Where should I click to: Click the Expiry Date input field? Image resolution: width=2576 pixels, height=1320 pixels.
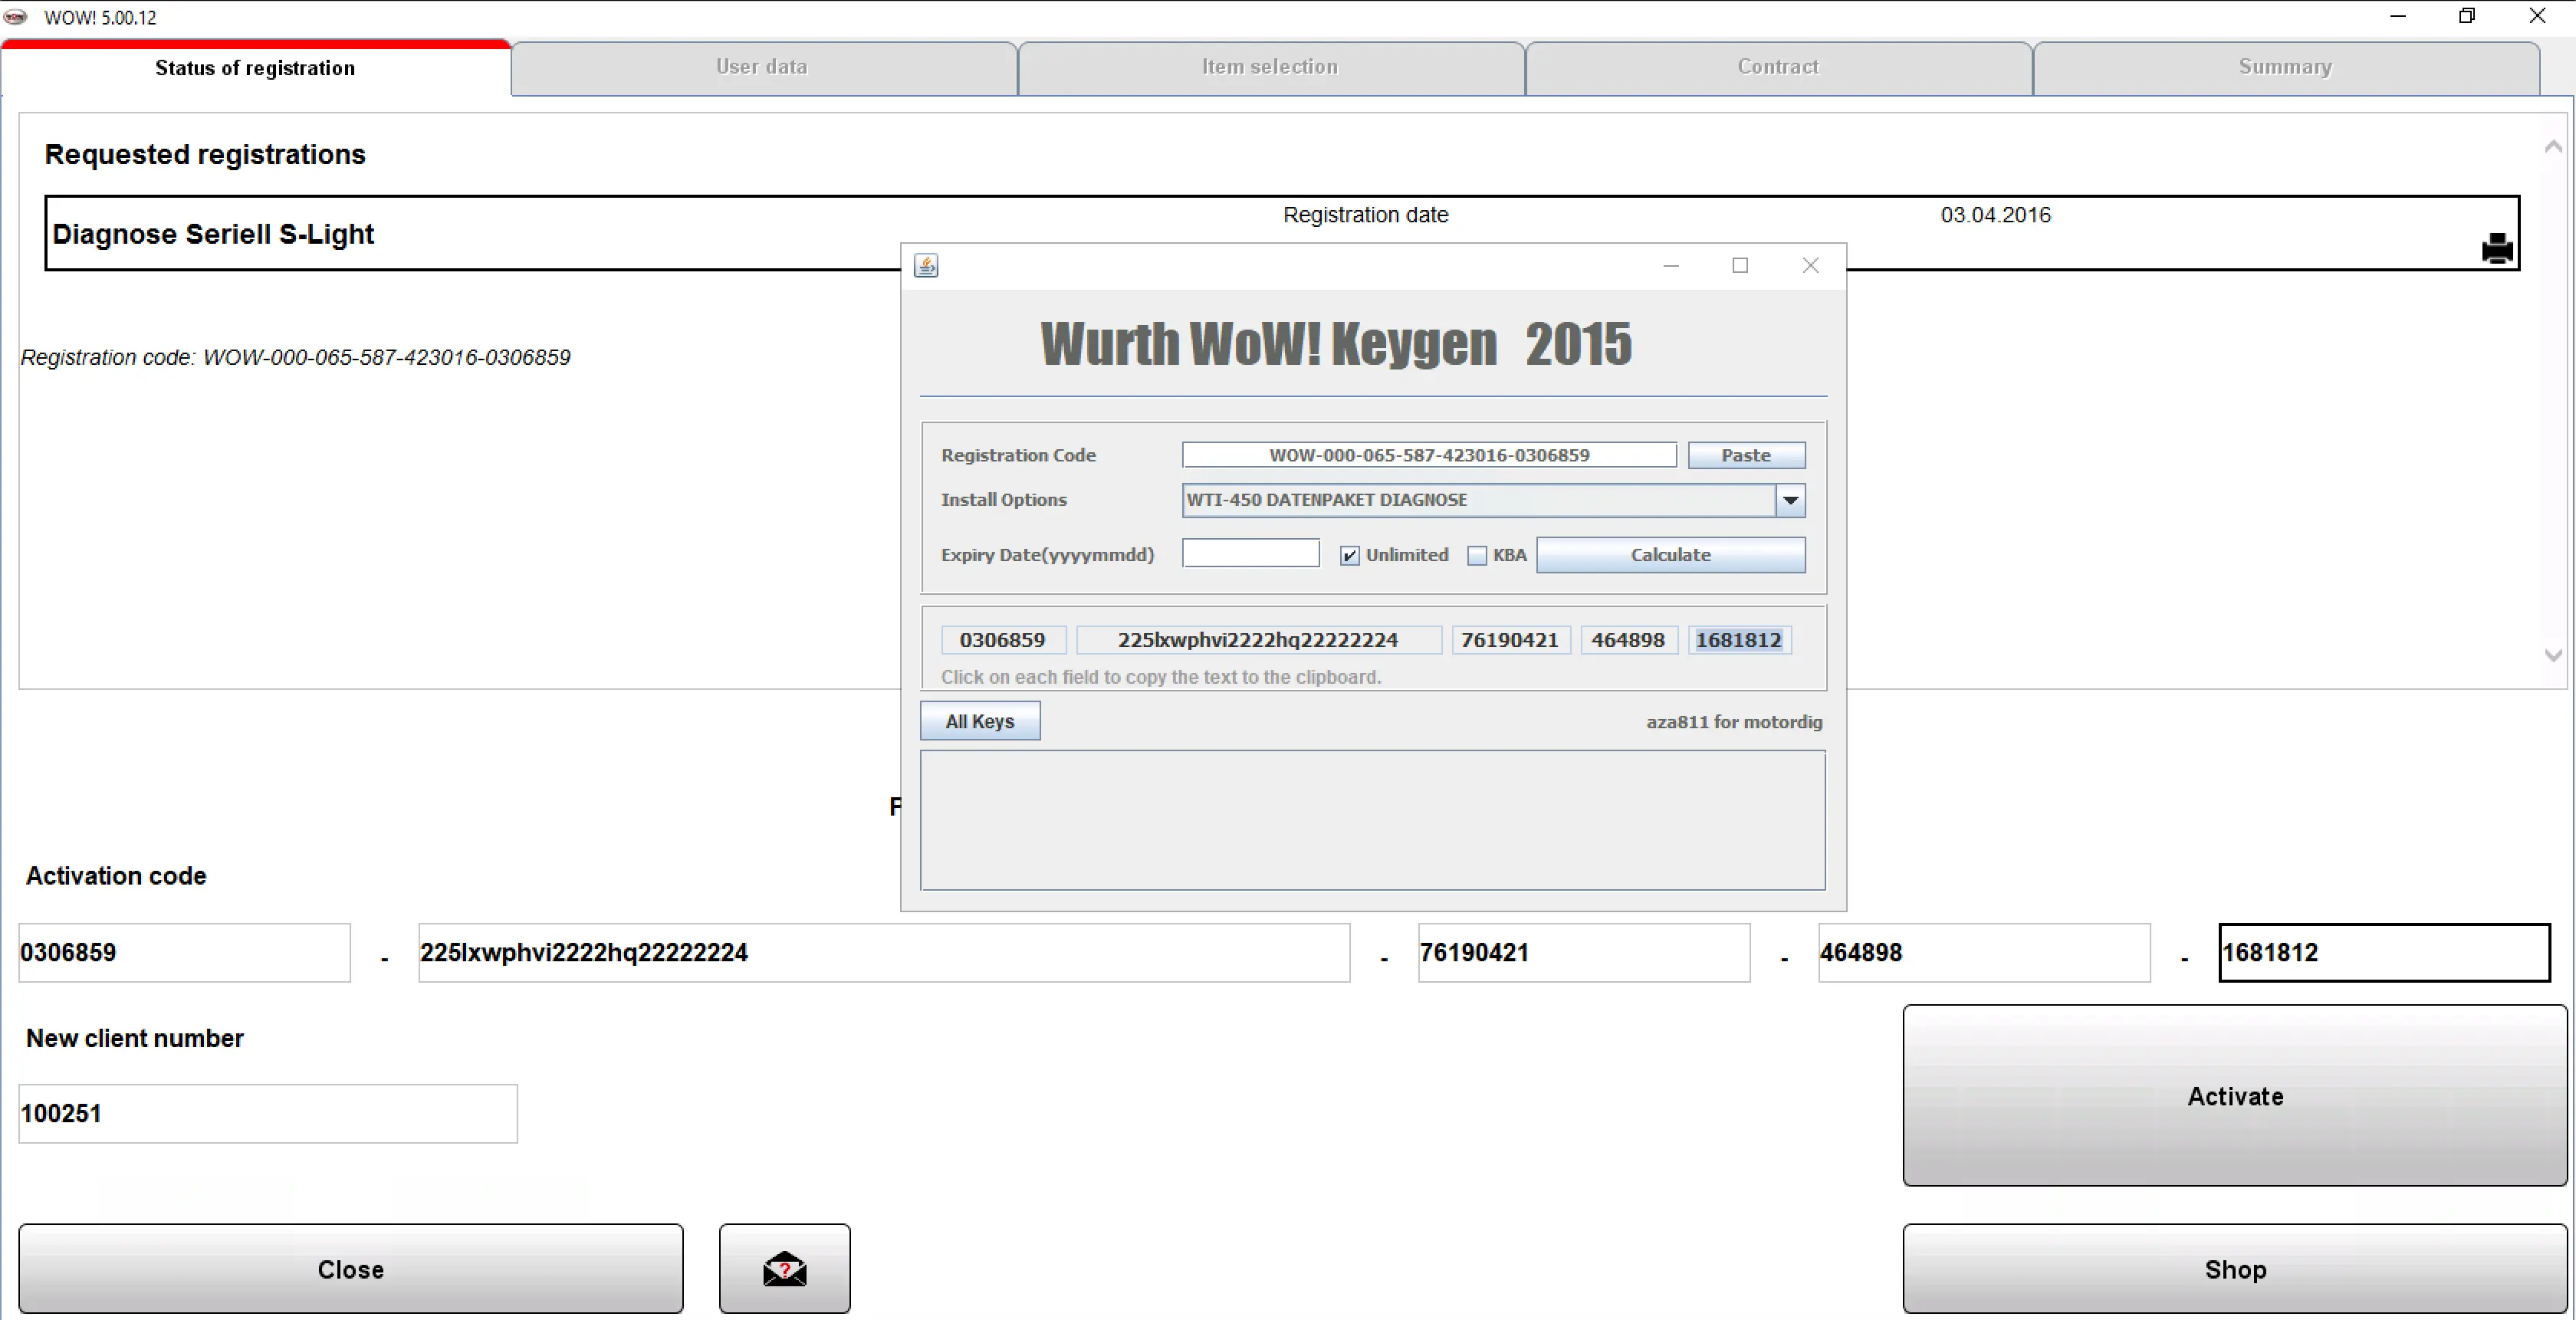pyautogui.click(x=1250, y=554)
